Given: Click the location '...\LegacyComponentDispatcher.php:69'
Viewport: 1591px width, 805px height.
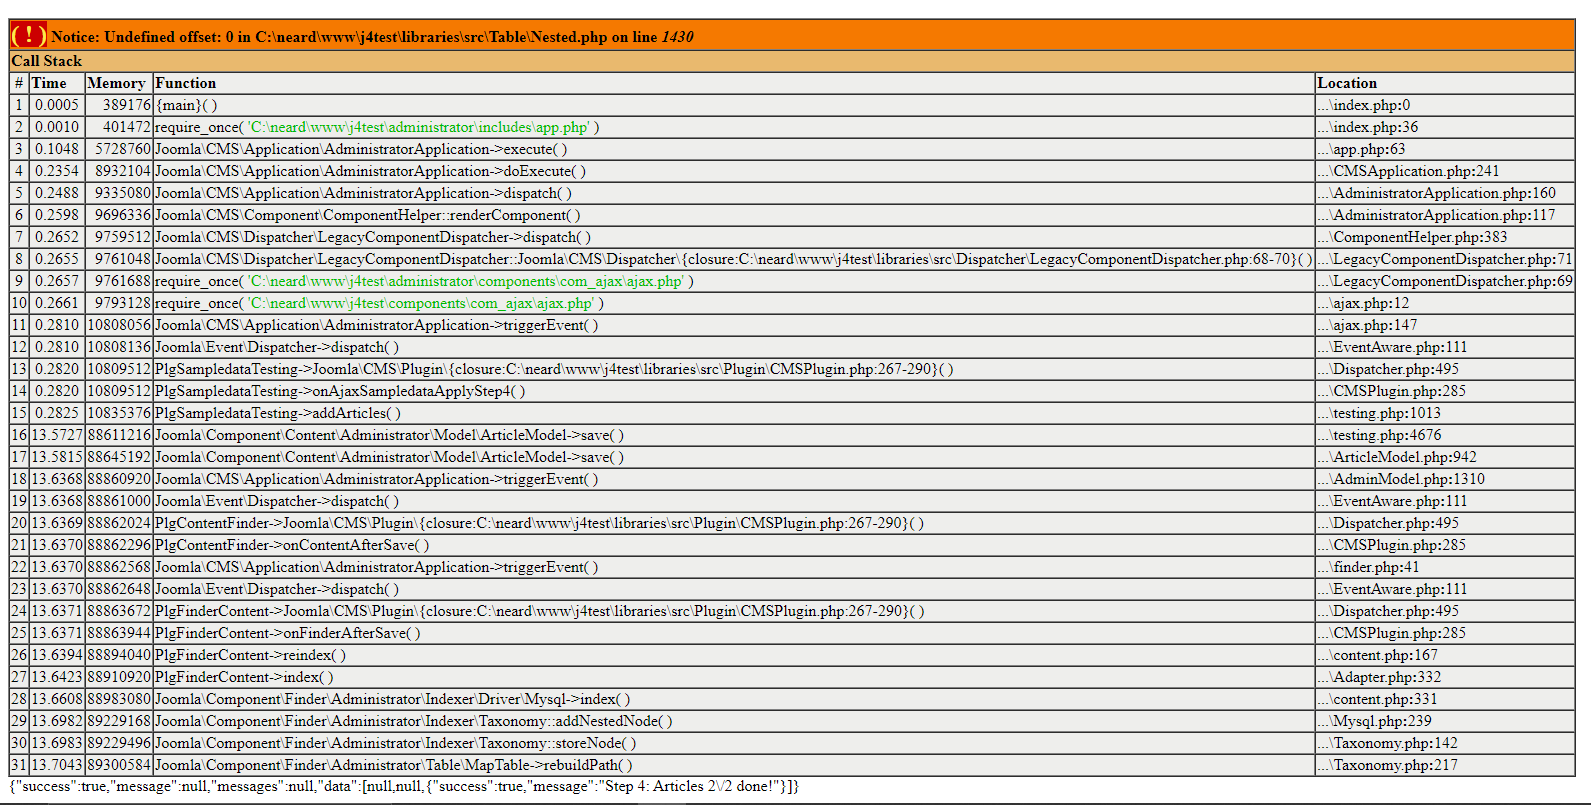Looking at the screenshot, I should [1444, 281].
